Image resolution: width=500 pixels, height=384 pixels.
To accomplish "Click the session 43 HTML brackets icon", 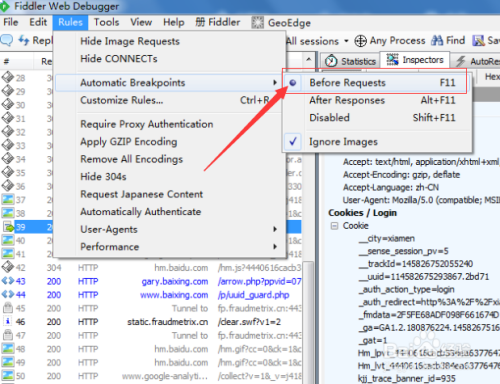I will [7, 281].
